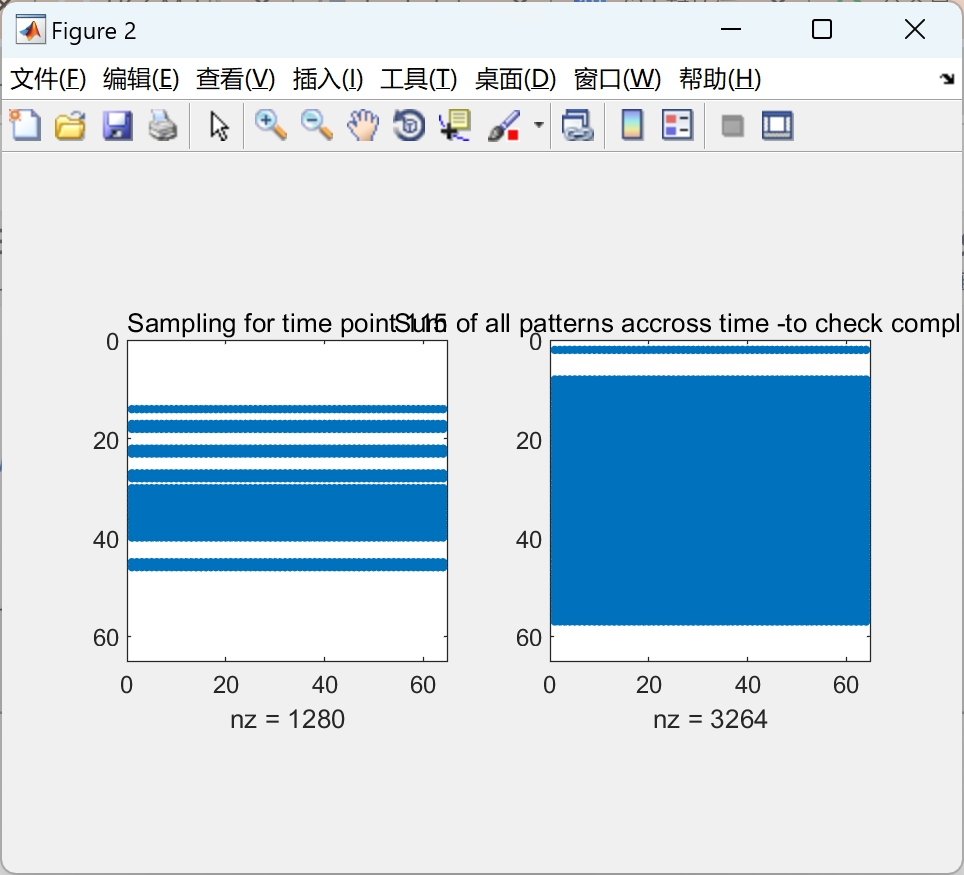Click the New Figure icon
This screenshot has width=964, height=875.
tap(25, 125)
